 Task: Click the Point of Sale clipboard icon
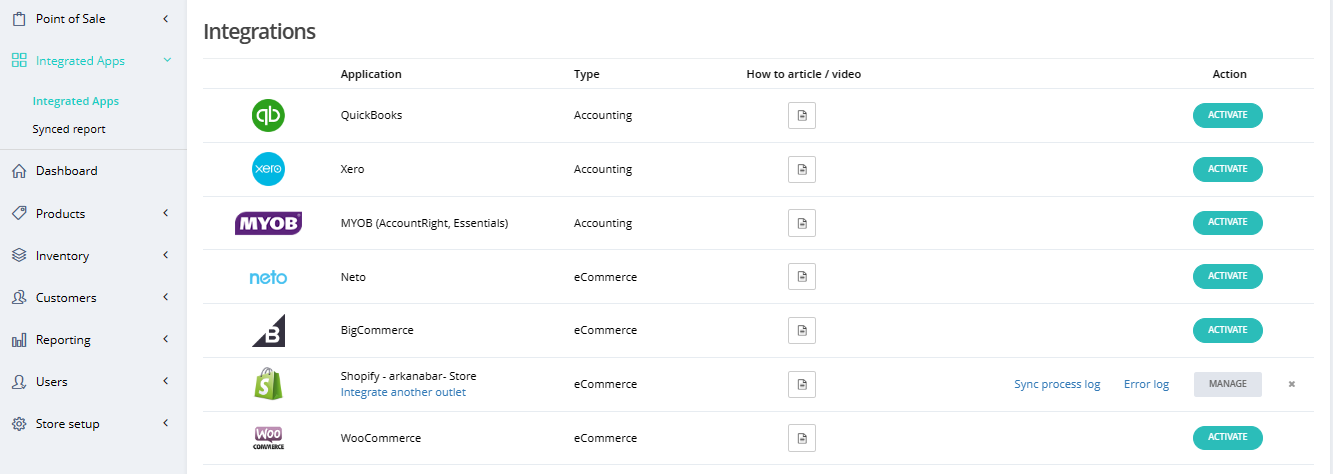coord(19,19)
